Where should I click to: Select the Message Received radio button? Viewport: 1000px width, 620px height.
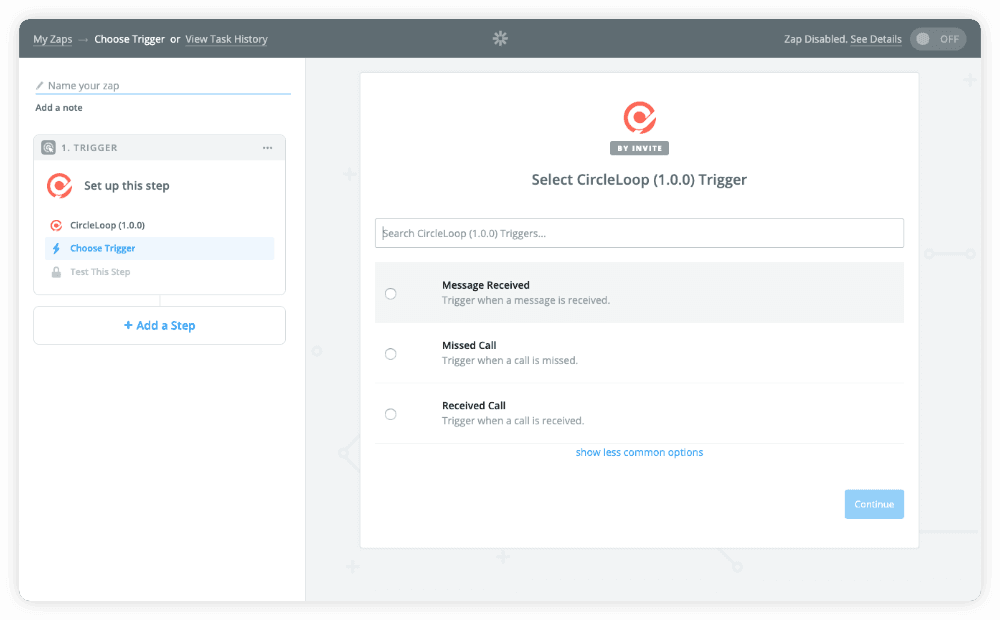click(x=390, y=293)
